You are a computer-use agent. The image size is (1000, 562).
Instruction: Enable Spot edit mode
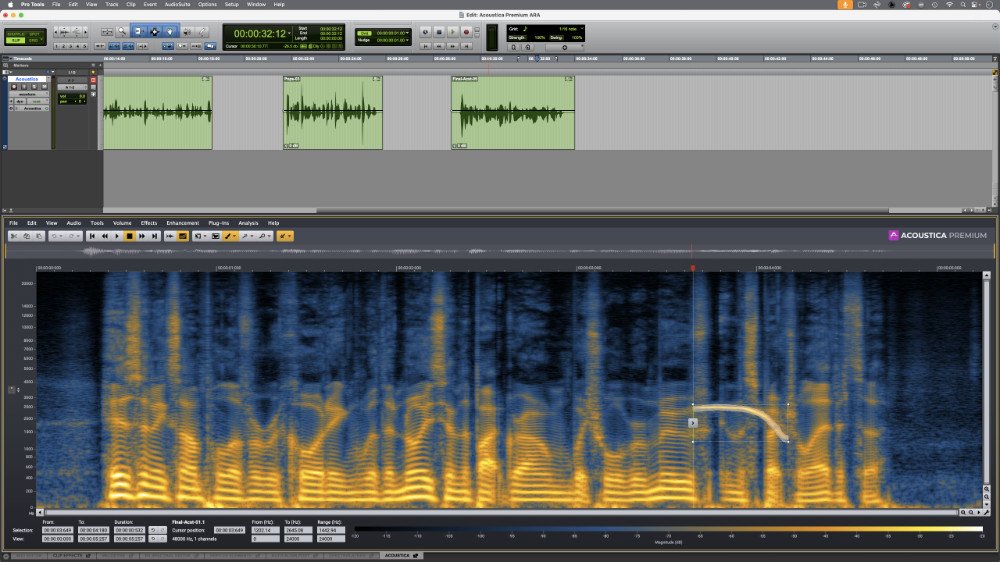(34, 34)
